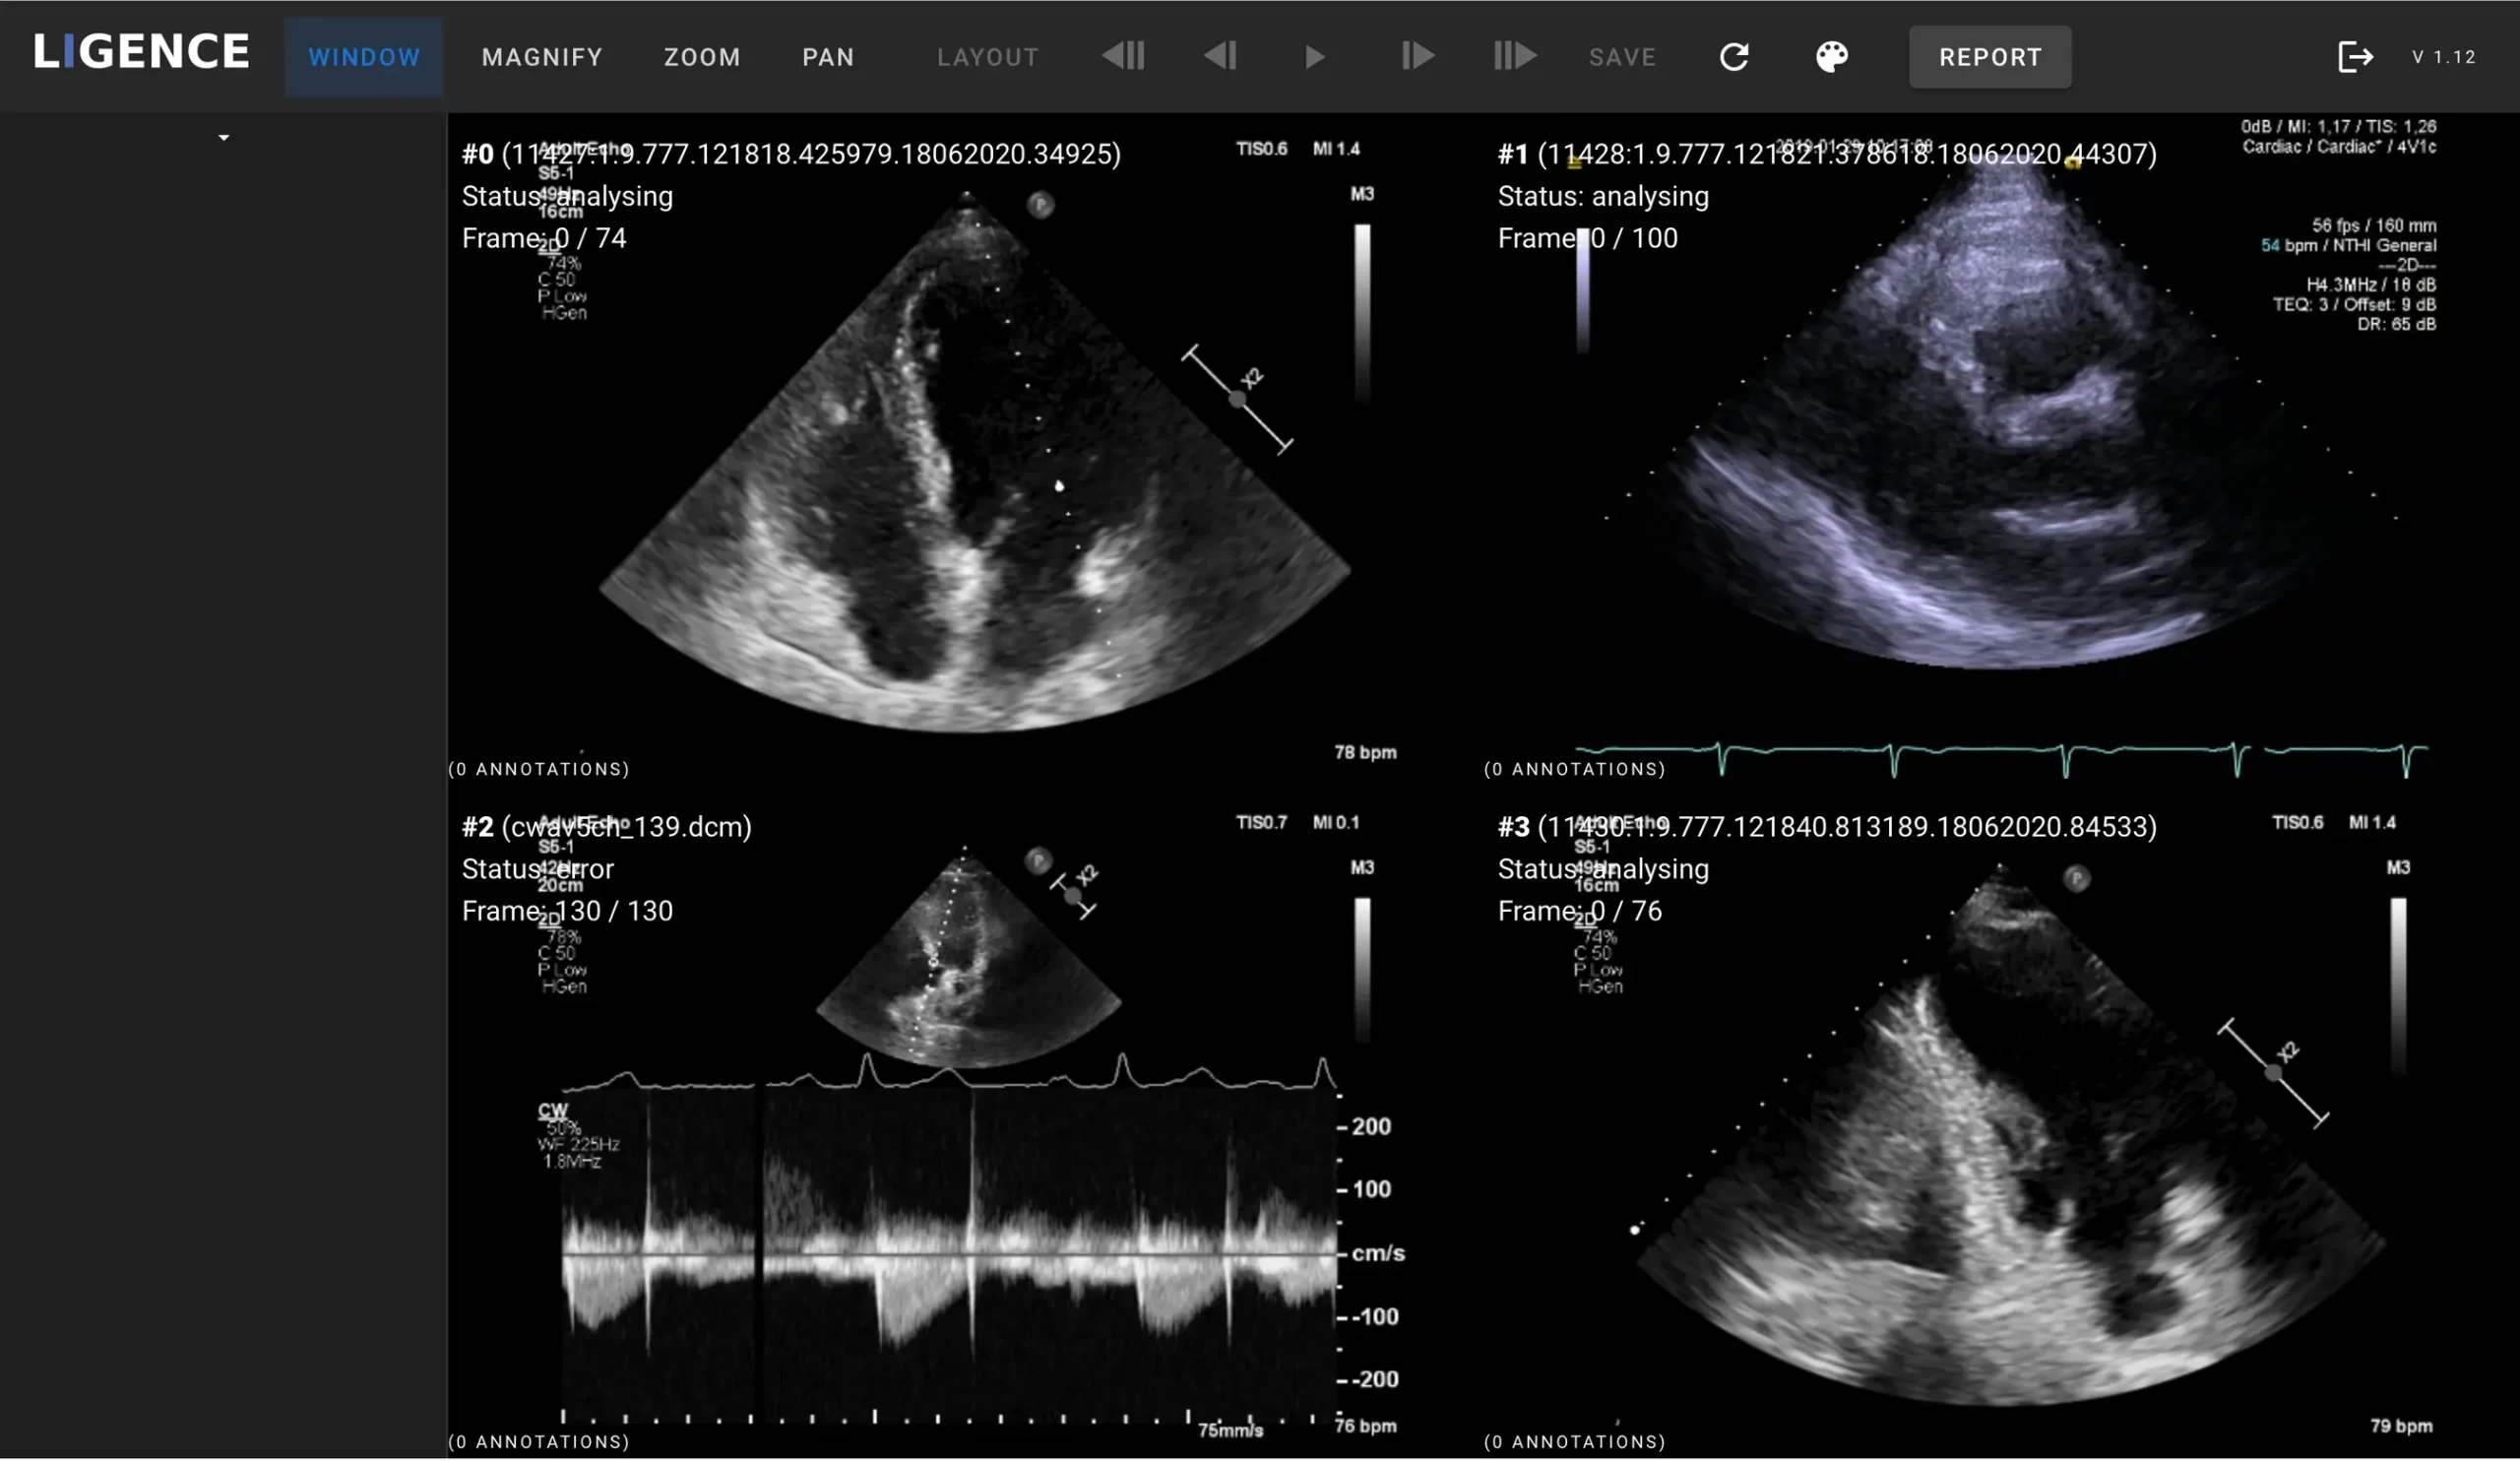Click 'Frame: 130 / 130' text

[567, 911]
